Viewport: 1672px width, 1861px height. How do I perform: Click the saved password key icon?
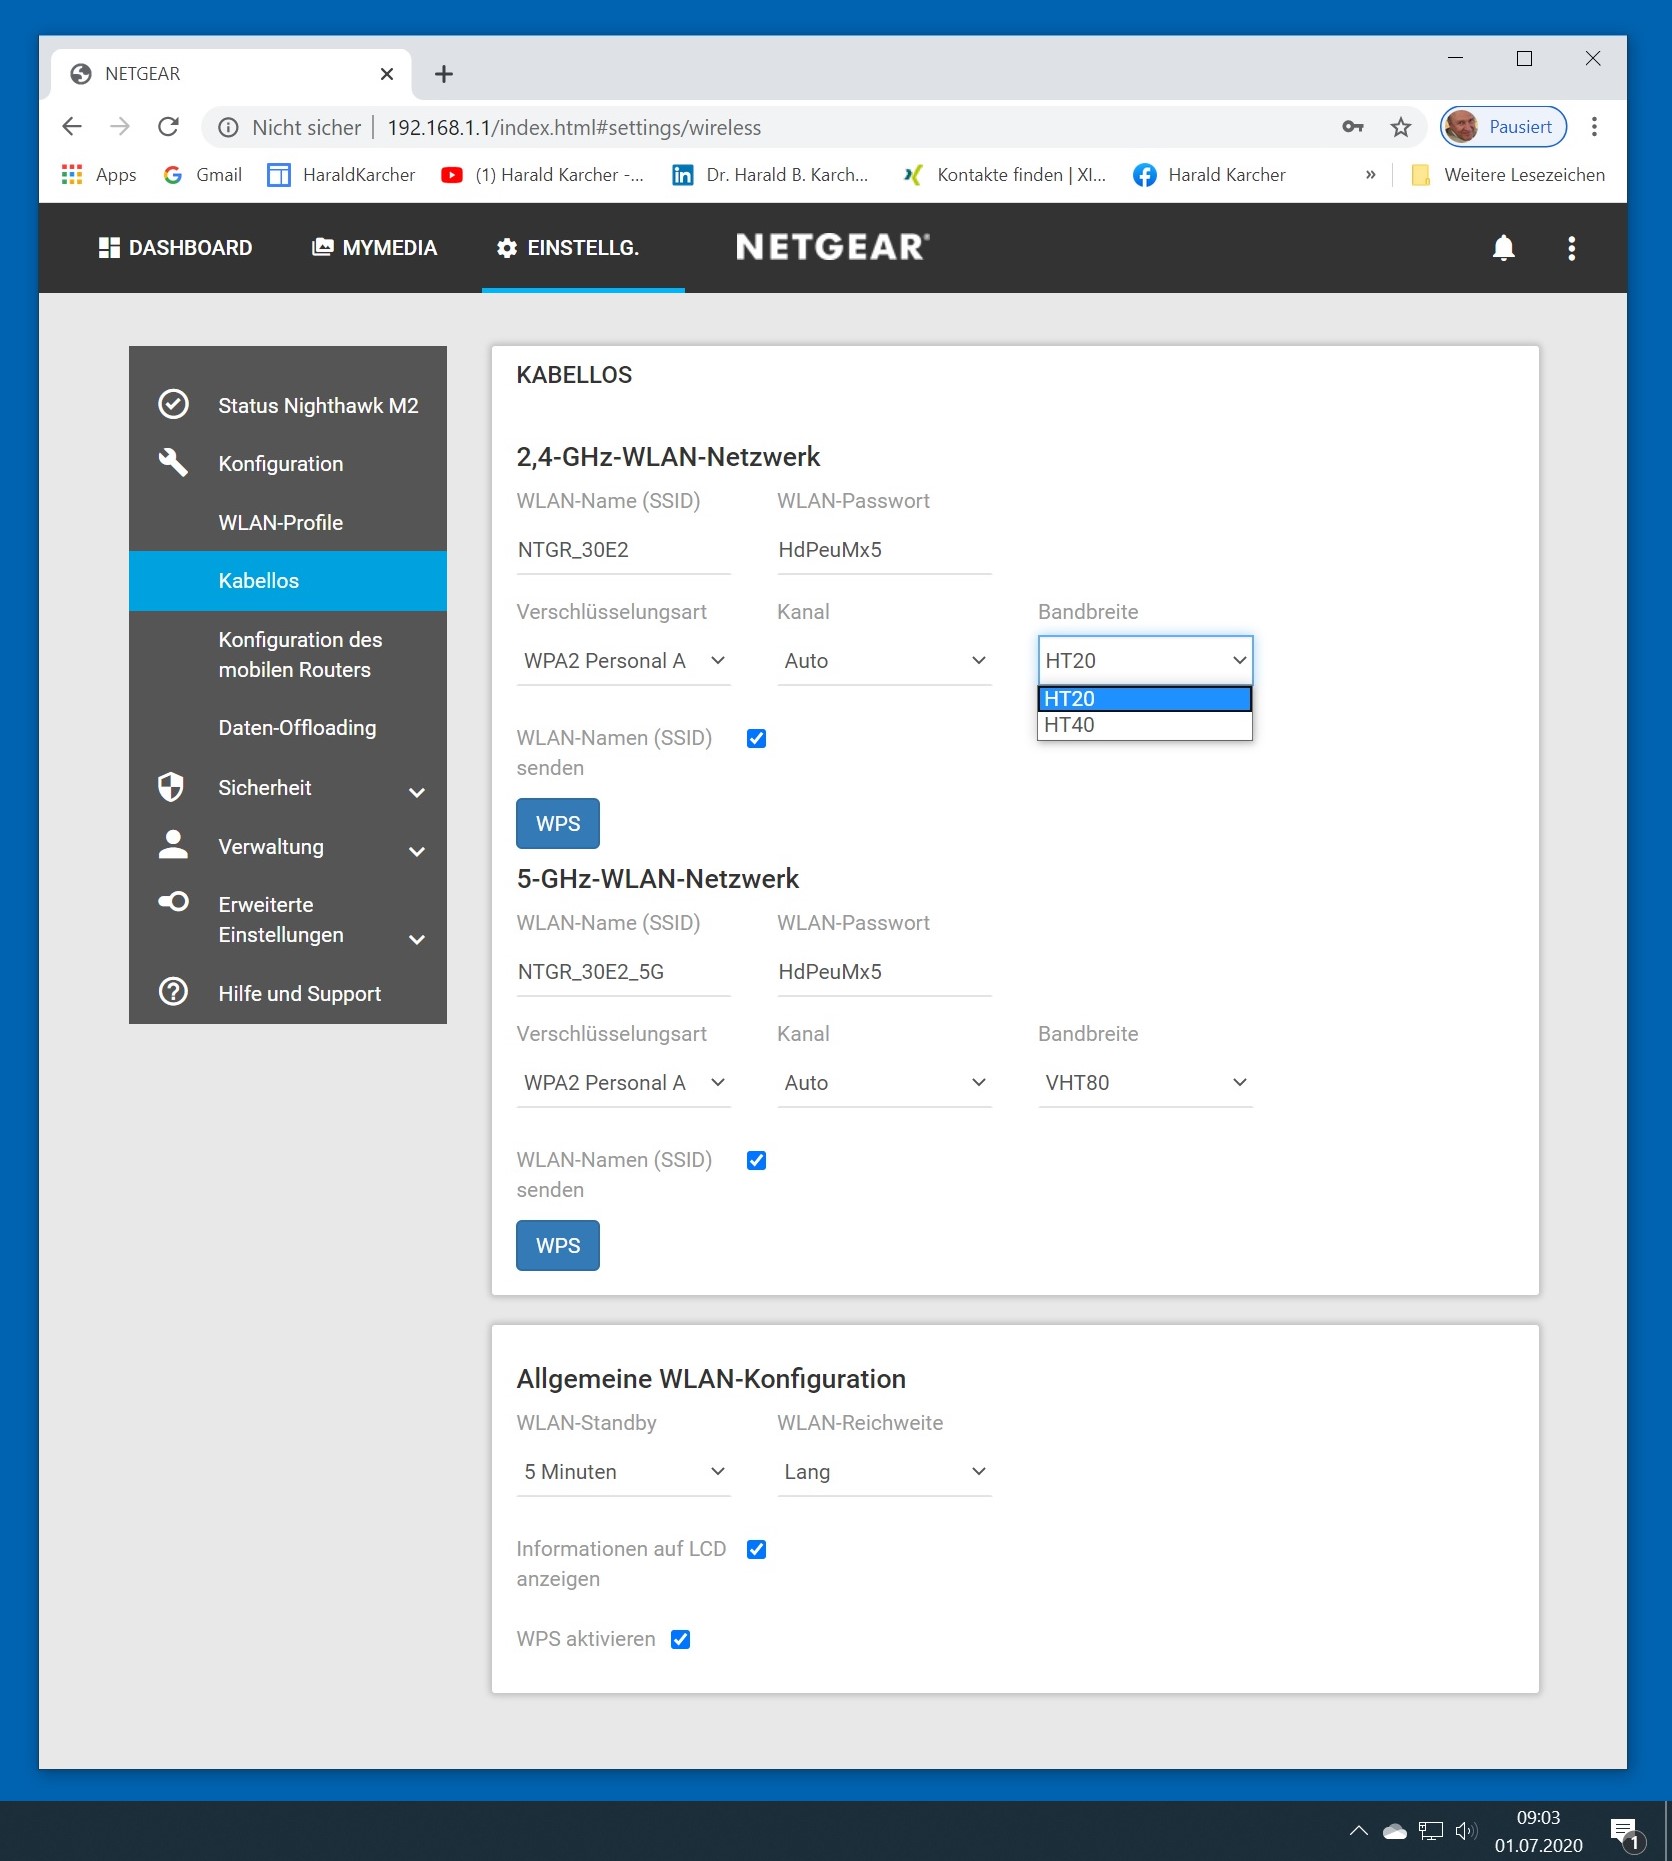pos(1352,127)
